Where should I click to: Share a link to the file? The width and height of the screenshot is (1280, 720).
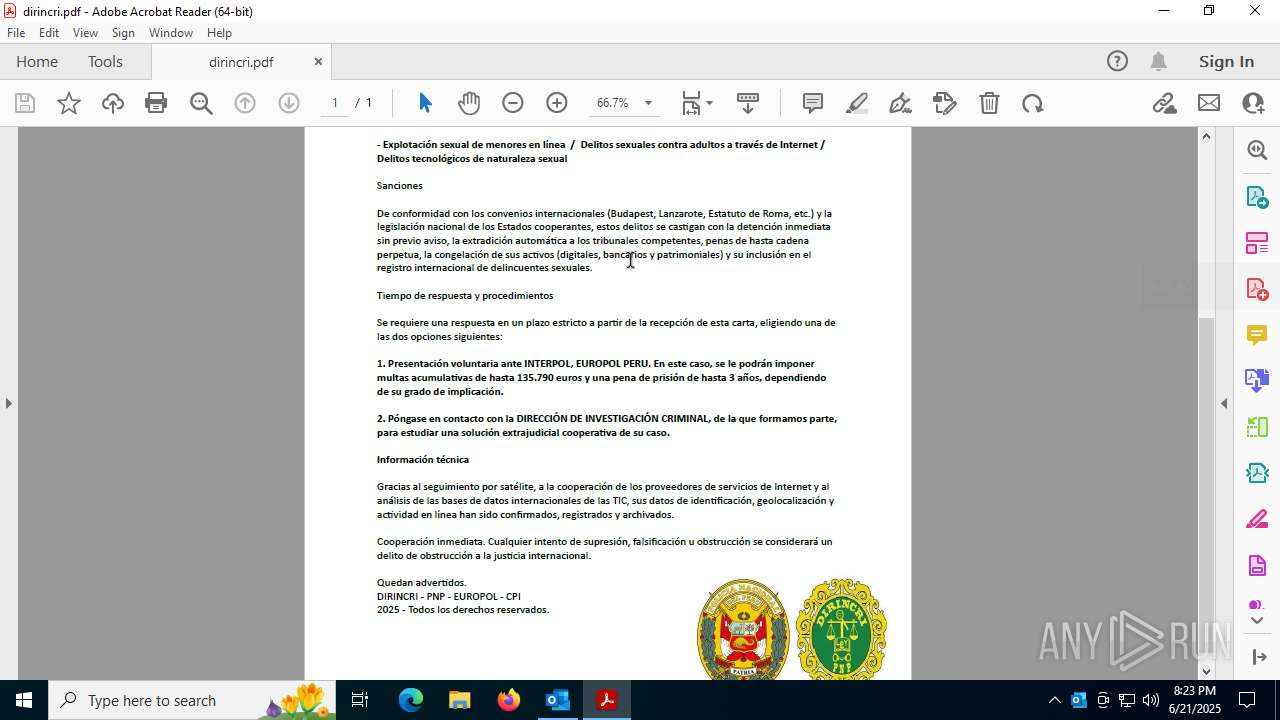(1165, 103)
